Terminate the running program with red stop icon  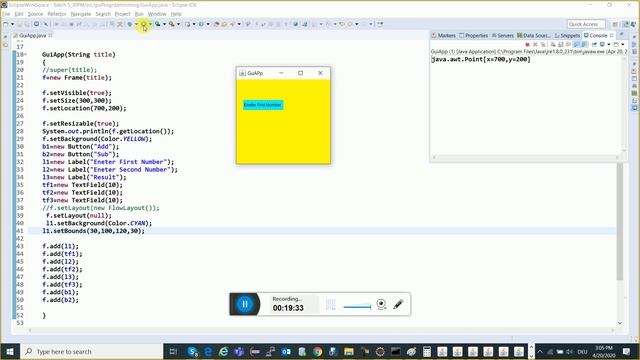(x=527, y=44)
